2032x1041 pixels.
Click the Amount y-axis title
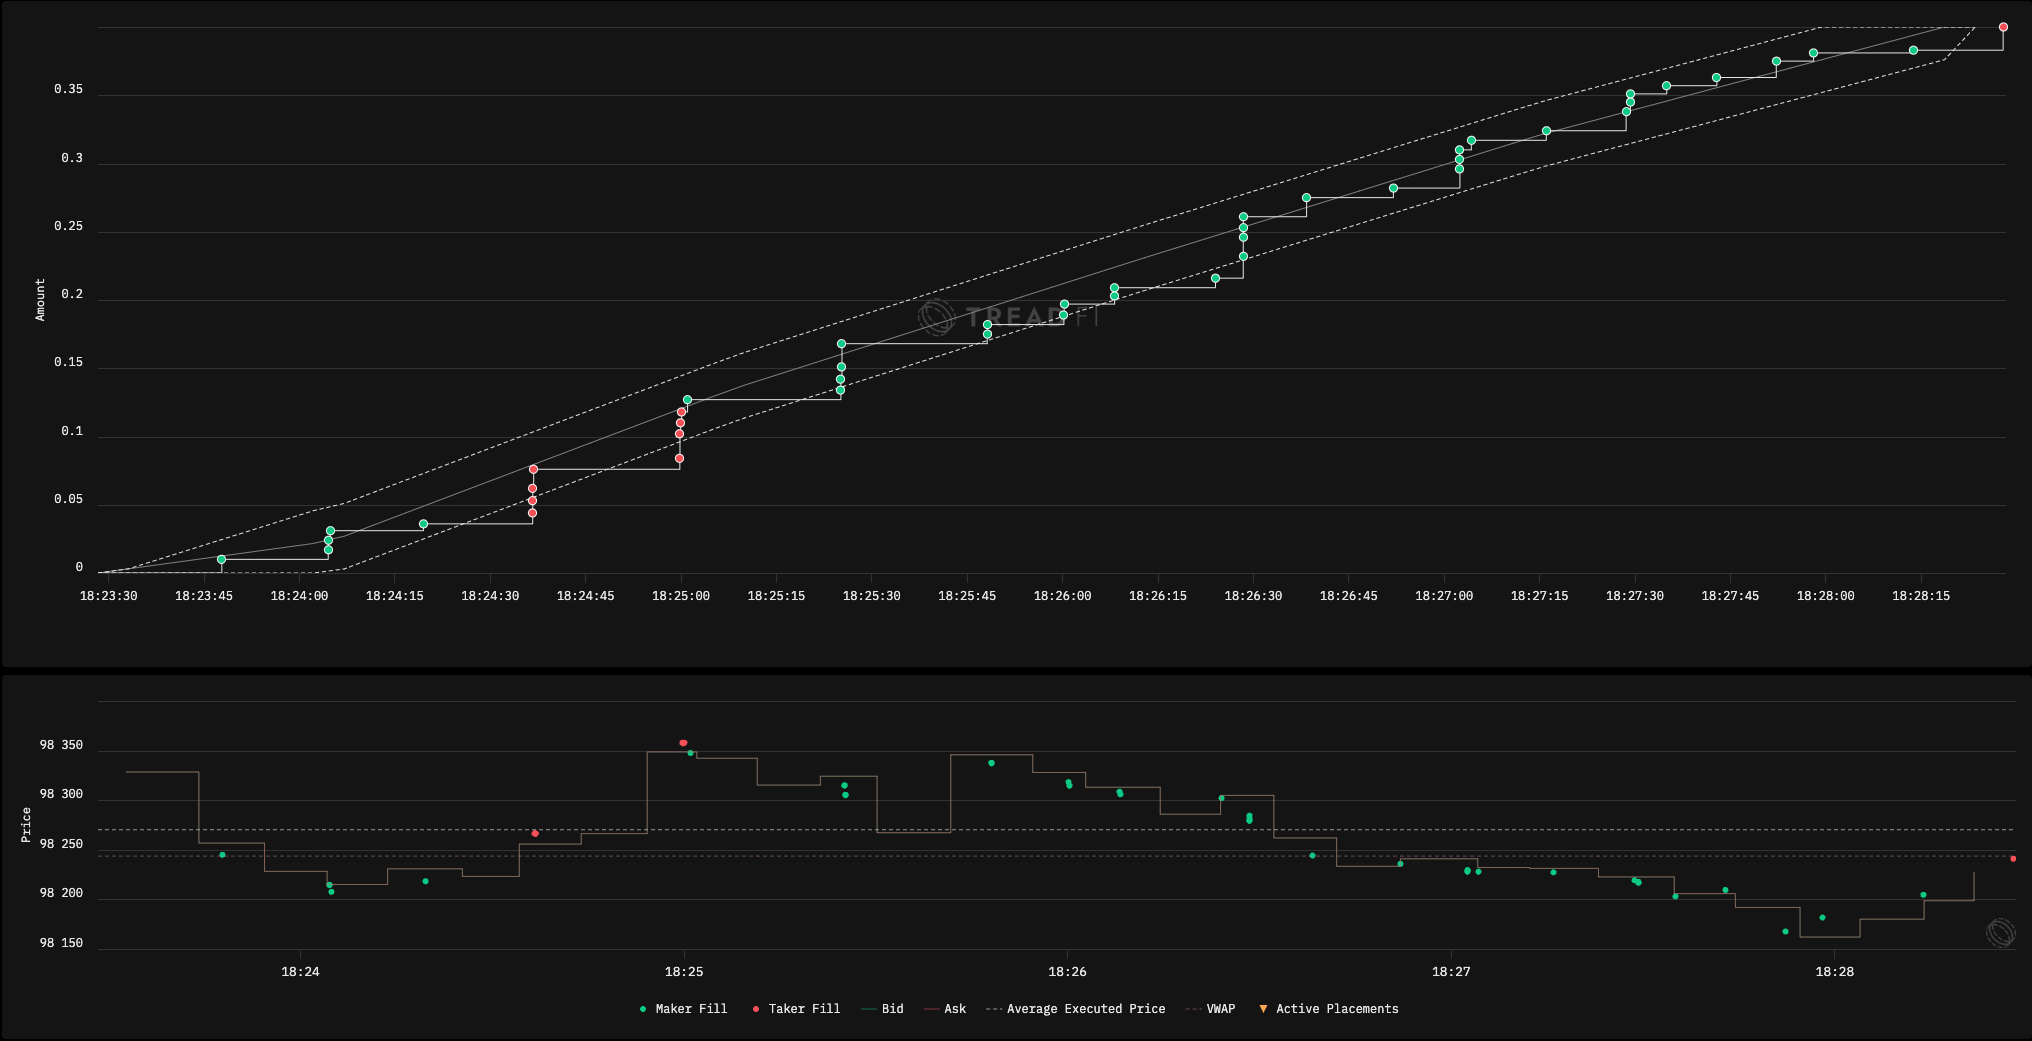[41, 300]
